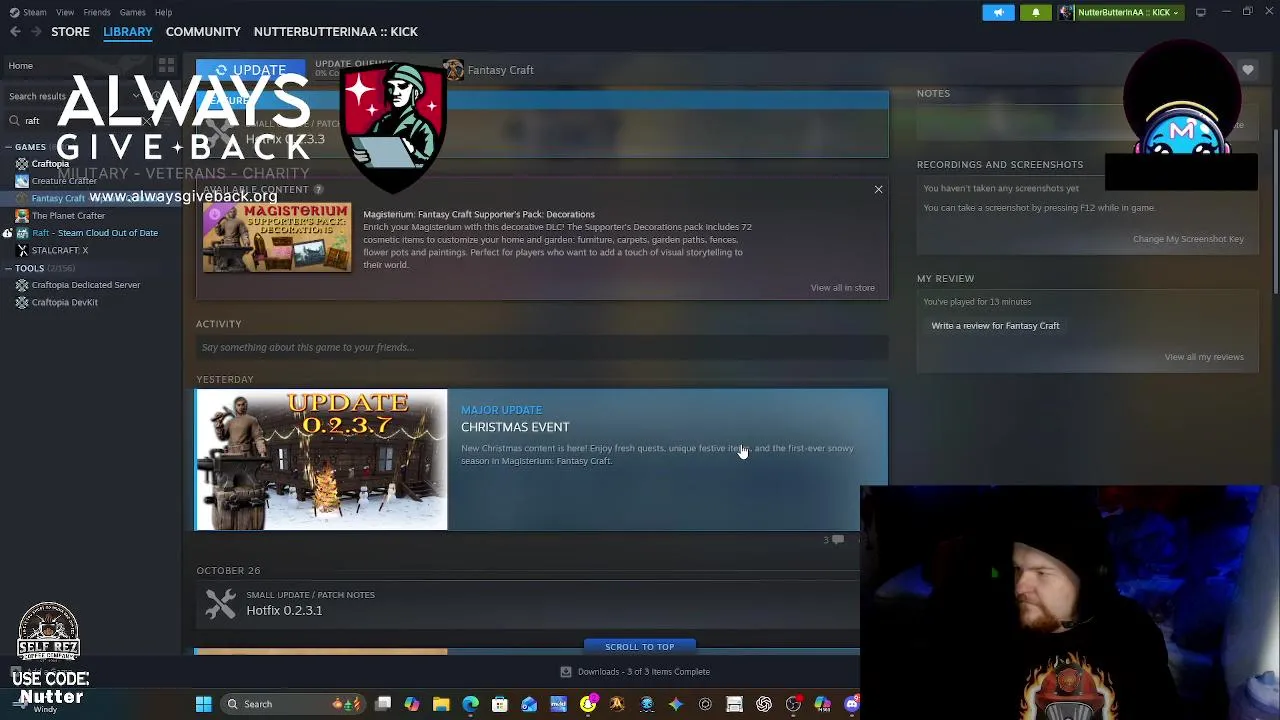Image resolution: width=1280 pixels, height=720 pixels.
Task: Open the Windows Start menu
Action: pyautogui.click(x=203, y=704)
